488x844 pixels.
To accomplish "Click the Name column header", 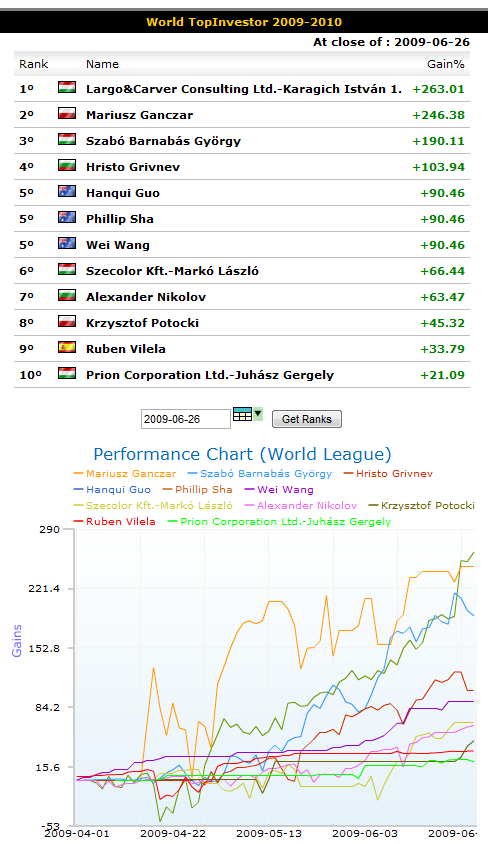I will click(x=102, y=64).
